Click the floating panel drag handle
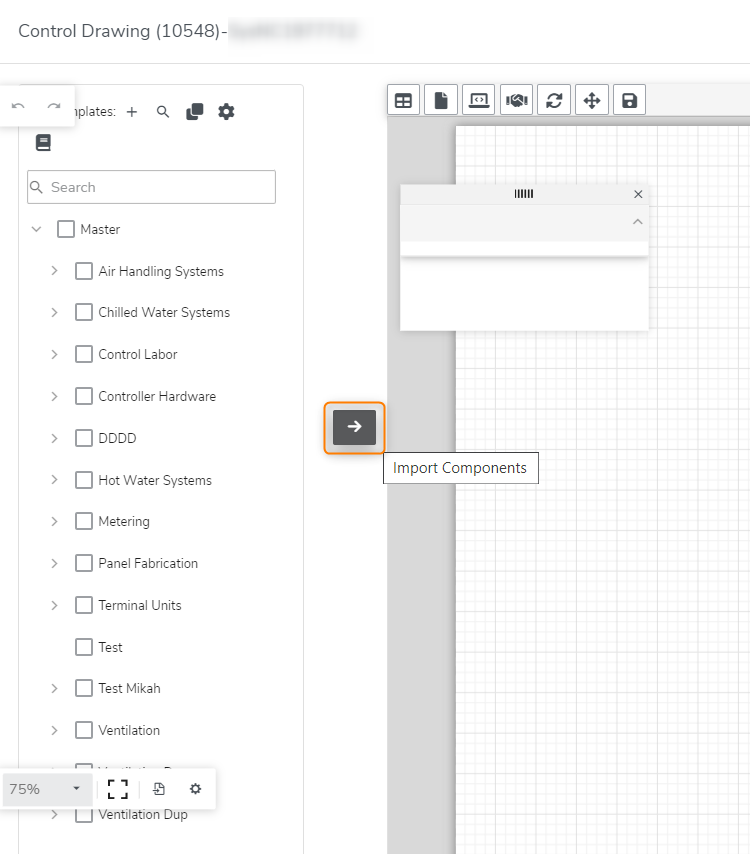The width and height of the screenshot is (750, 854). pos(524,194)
